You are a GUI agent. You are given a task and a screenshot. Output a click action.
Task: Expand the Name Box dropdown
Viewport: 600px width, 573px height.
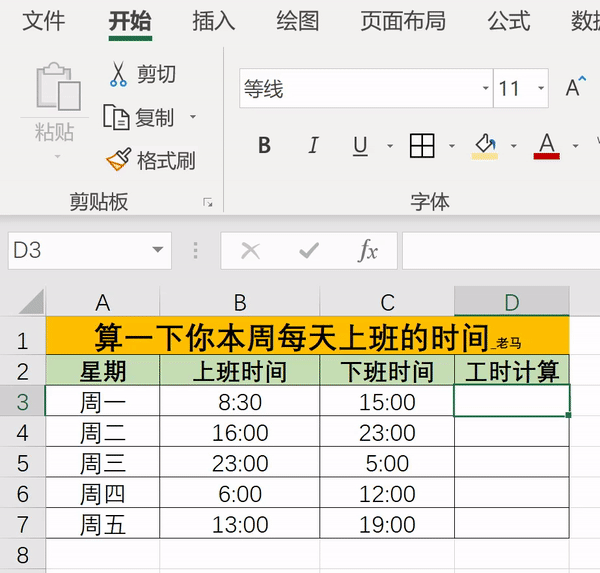coord(158,250)
